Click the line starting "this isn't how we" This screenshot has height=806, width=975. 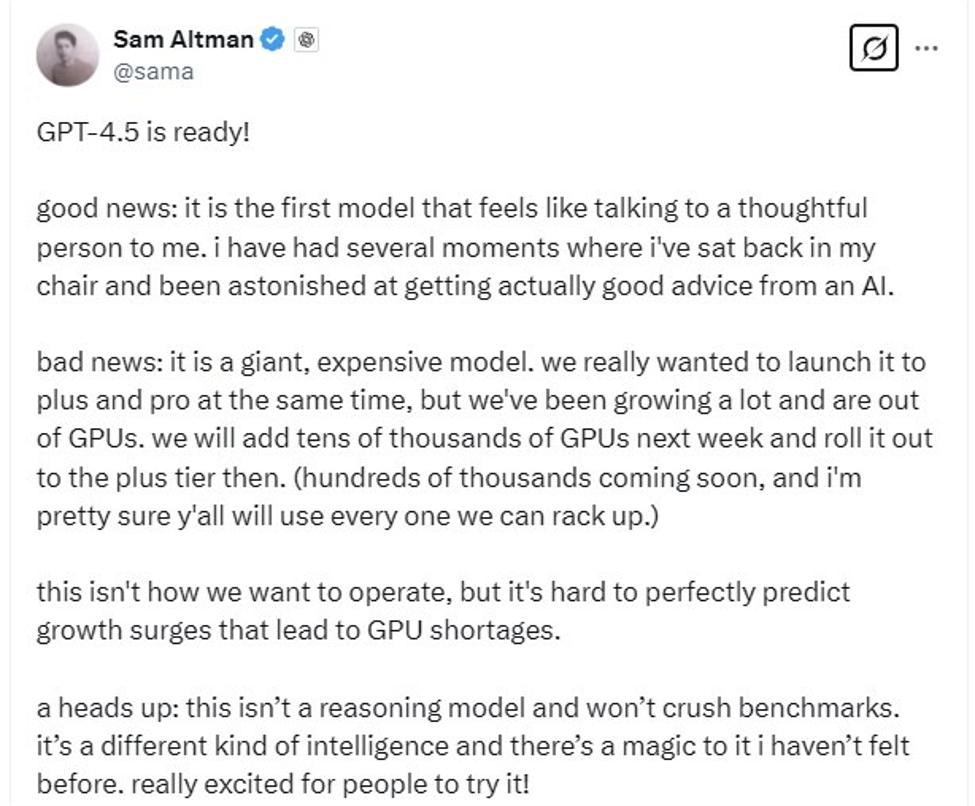point(443,592)
